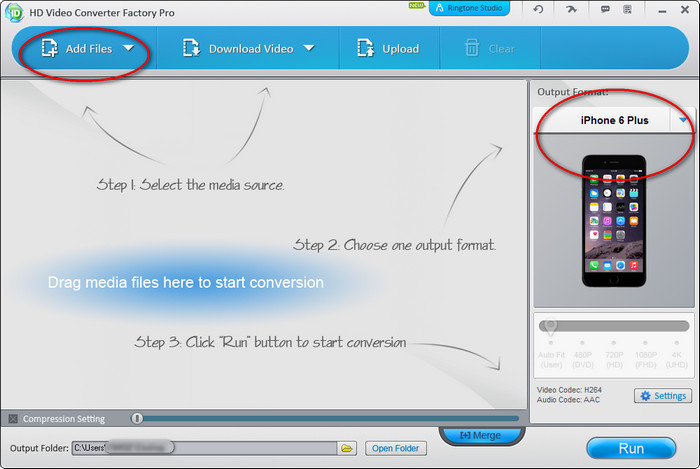
Task: Click Run to start conversion
Action: tap(631, 448)
